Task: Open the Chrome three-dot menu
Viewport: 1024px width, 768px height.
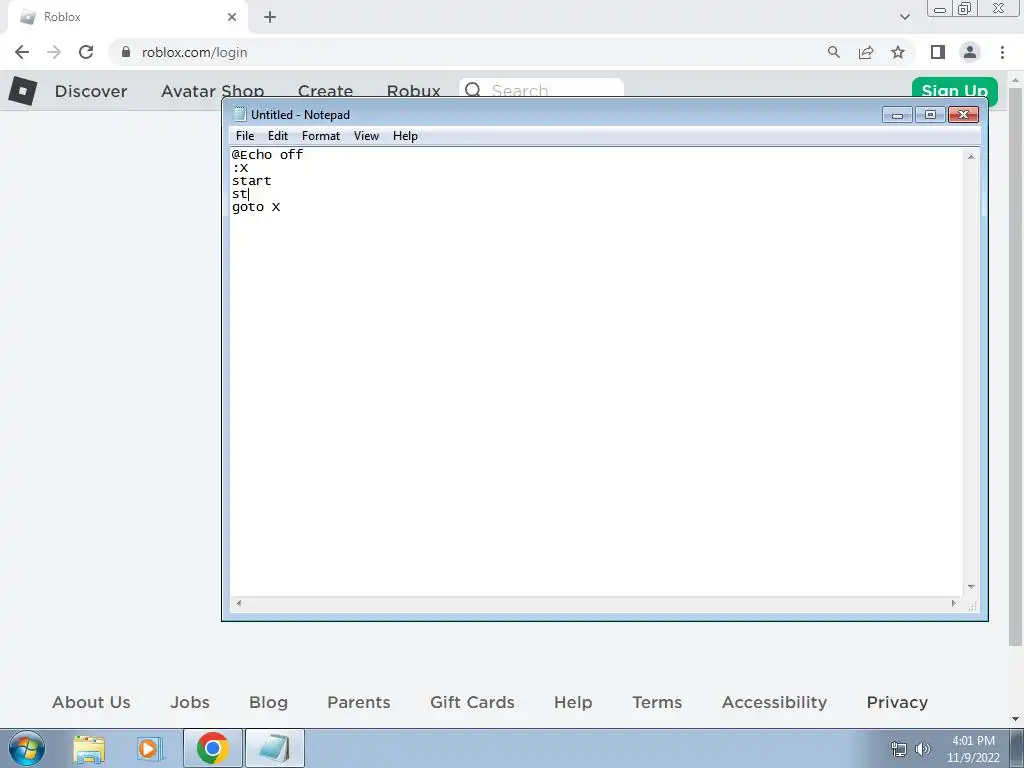Action: tap(1002, 52)
